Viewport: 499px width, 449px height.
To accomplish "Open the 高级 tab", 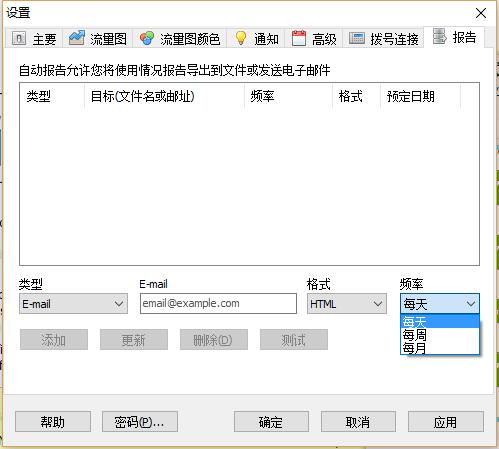I will 314,39.
